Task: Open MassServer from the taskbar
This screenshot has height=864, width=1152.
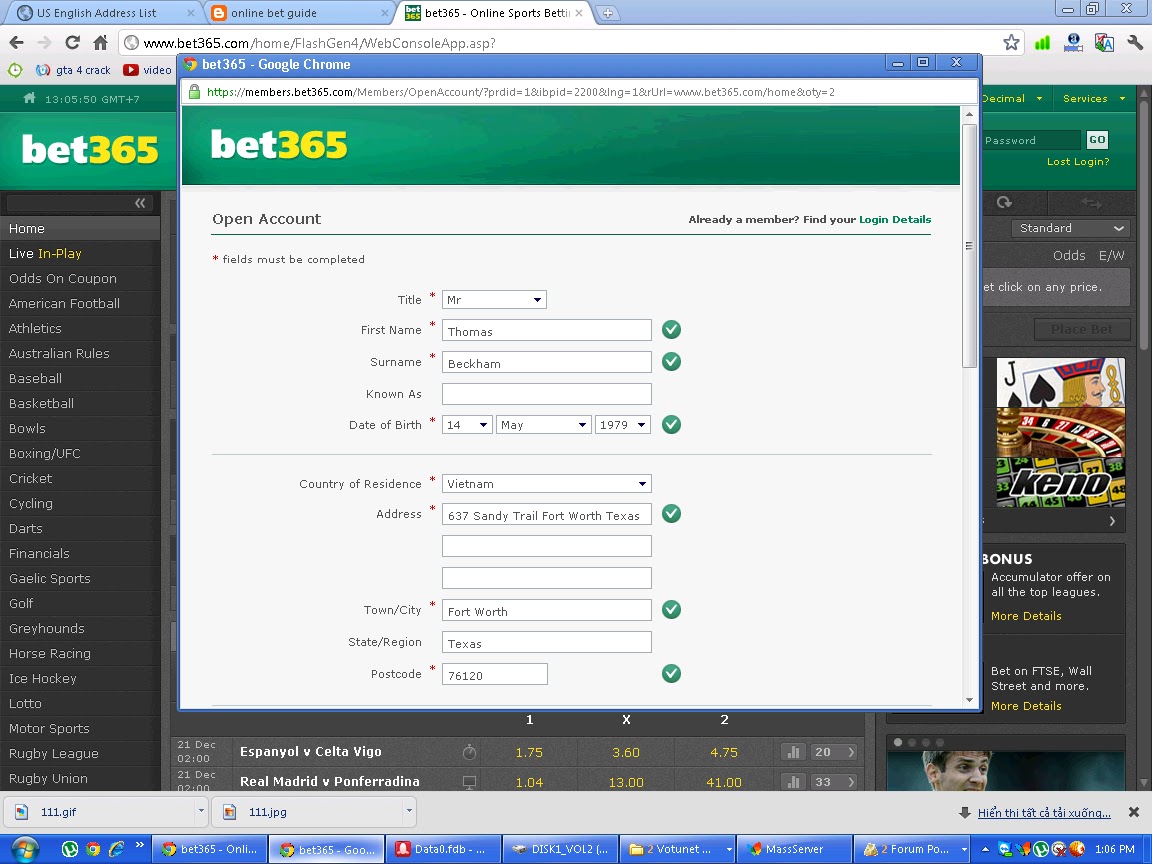Action: [794, 849]
